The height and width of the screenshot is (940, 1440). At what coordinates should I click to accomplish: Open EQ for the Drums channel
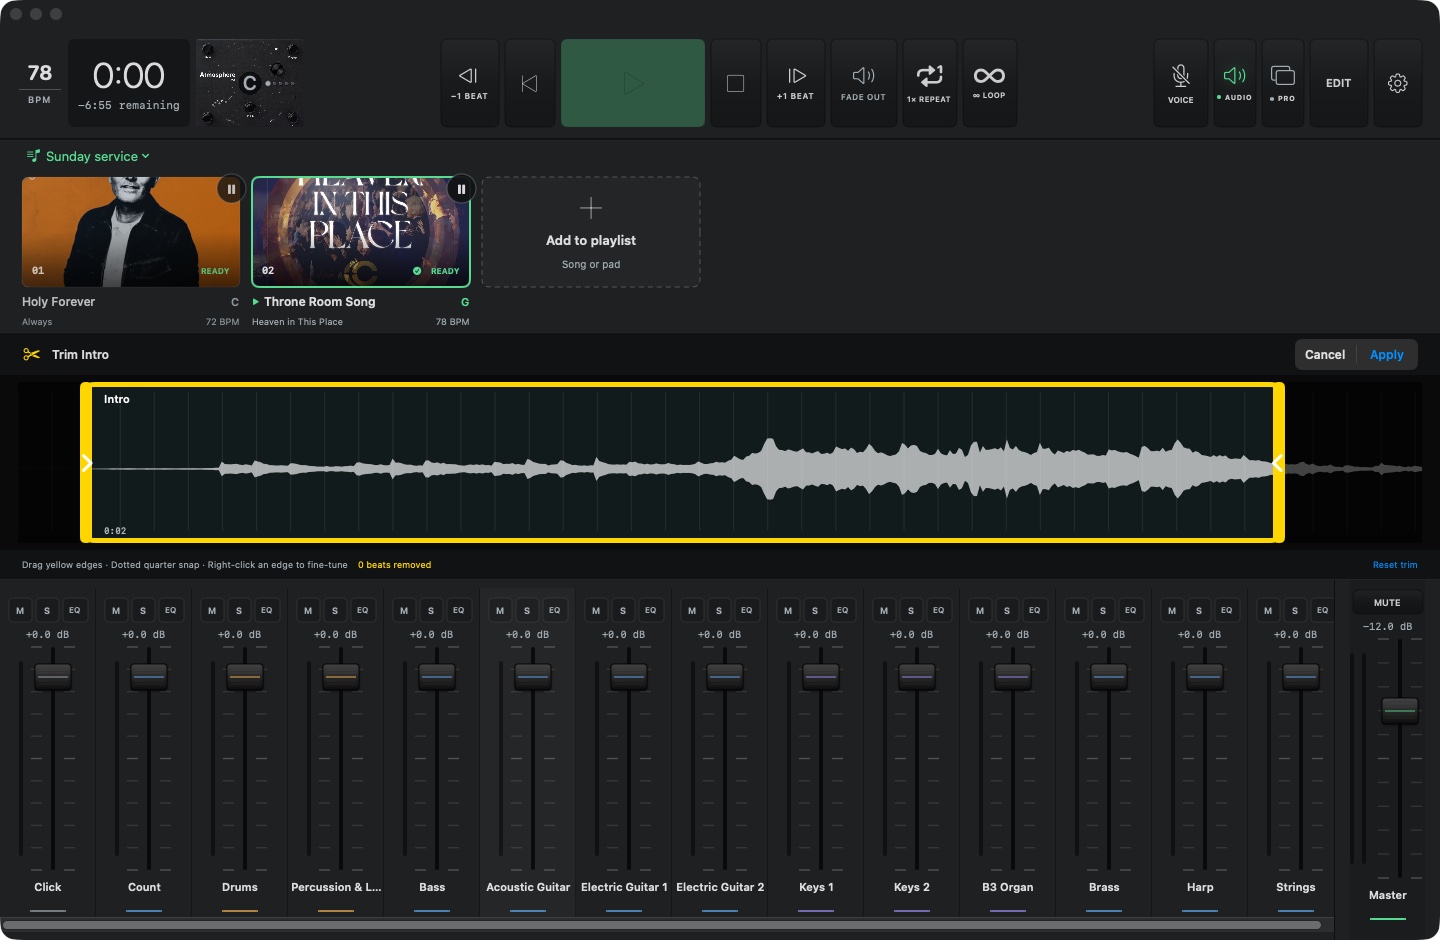tap(267, 610)
